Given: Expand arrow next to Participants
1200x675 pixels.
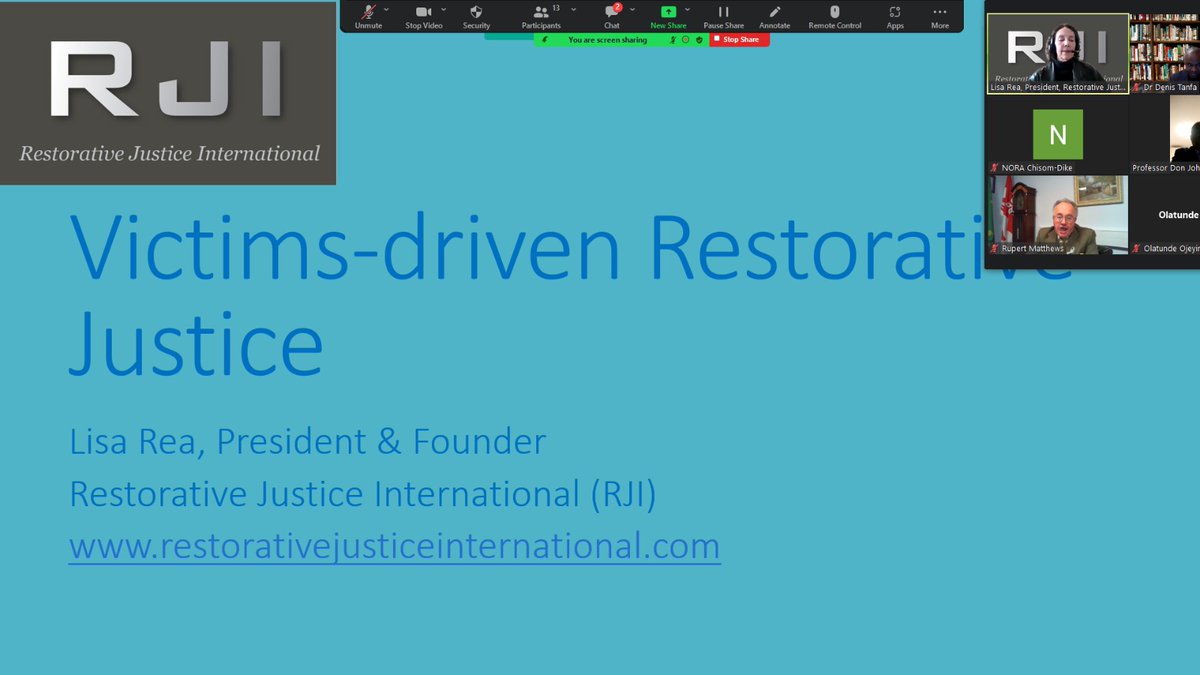Looking at the screenshot, I should point(573,8).
